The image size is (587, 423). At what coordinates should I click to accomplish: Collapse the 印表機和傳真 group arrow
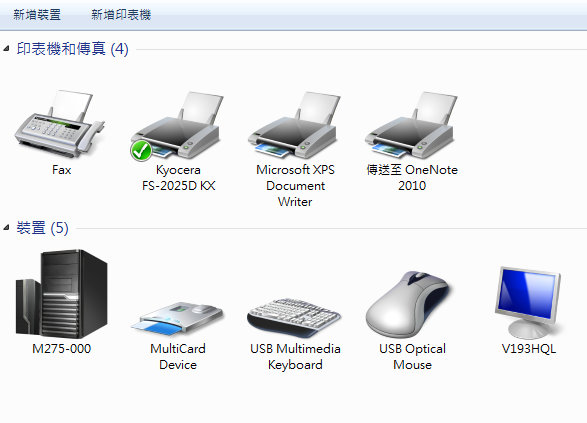pos(6,48)
